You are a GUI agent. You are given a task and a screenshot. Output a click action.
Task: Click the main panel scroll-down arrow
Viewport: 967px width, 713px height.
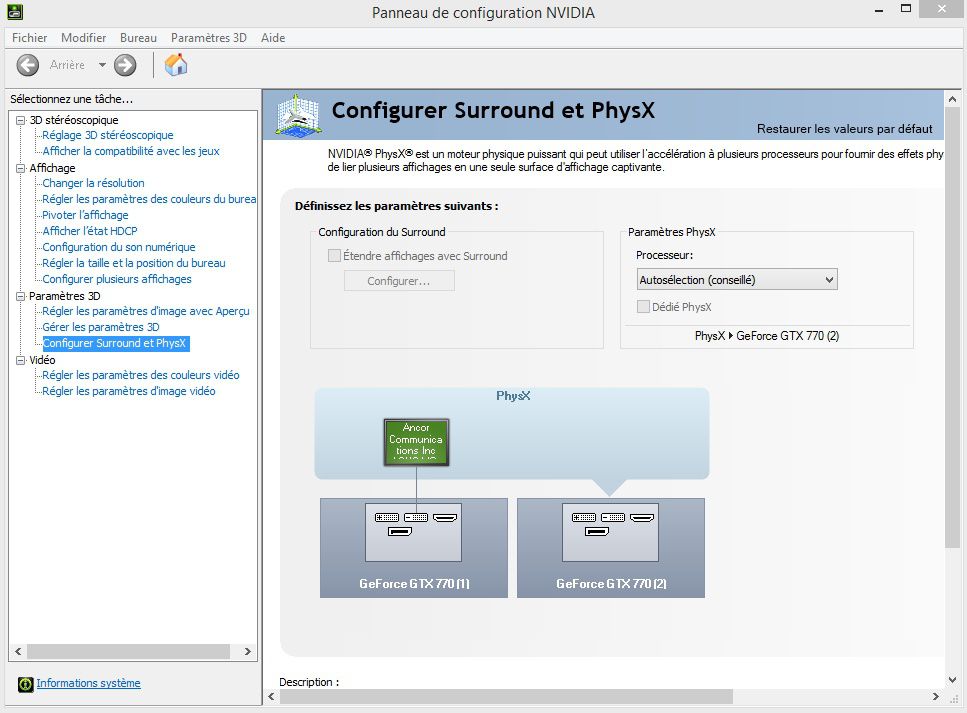952,680
